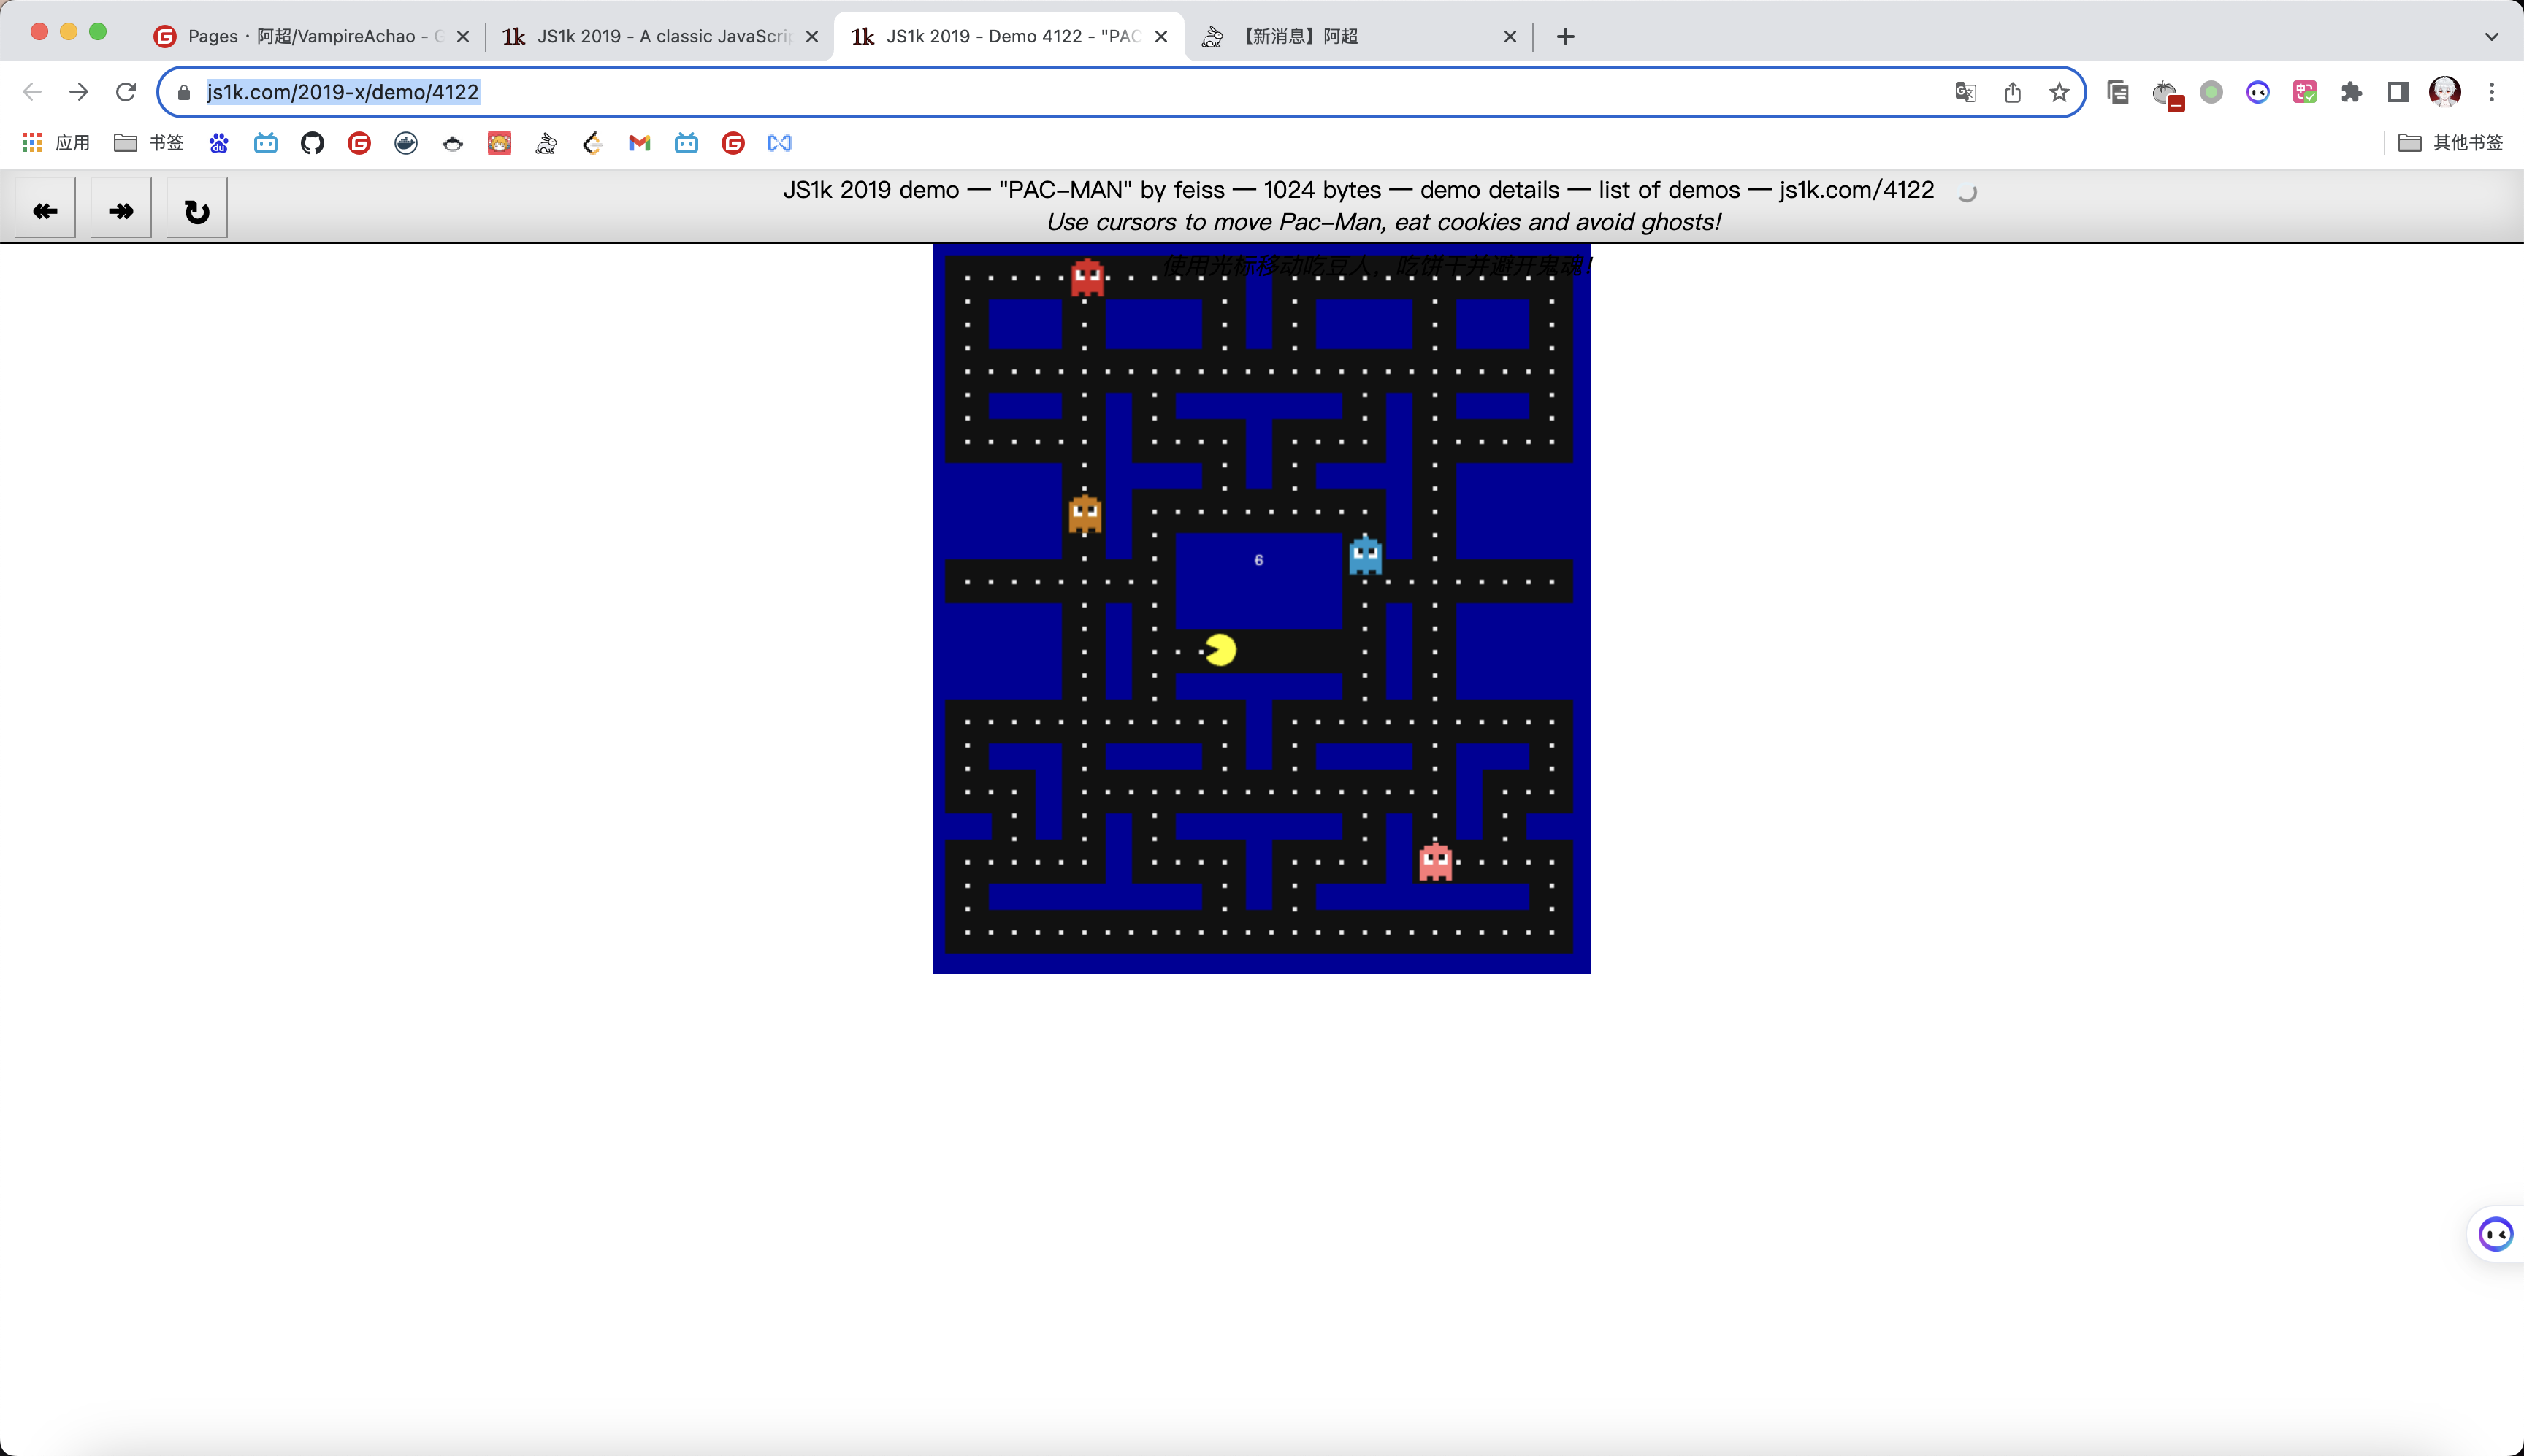Expand the tab search chevron
Viewport: 2524px width, 1456px height.
[2491, 36]
